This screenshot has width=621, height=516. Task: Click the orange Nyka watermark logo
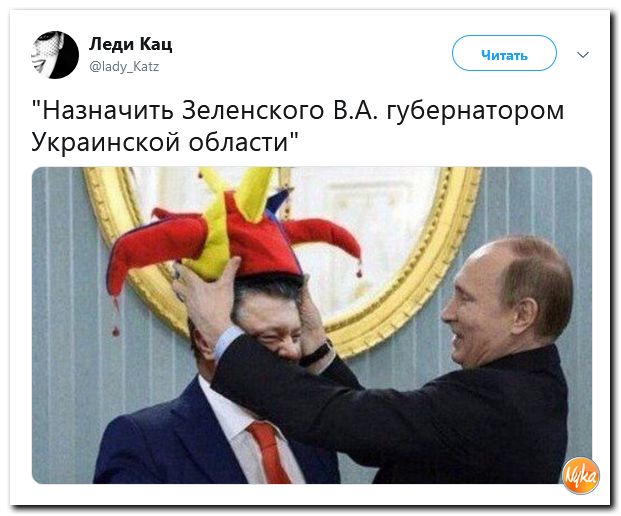click(x=581, y=475)
